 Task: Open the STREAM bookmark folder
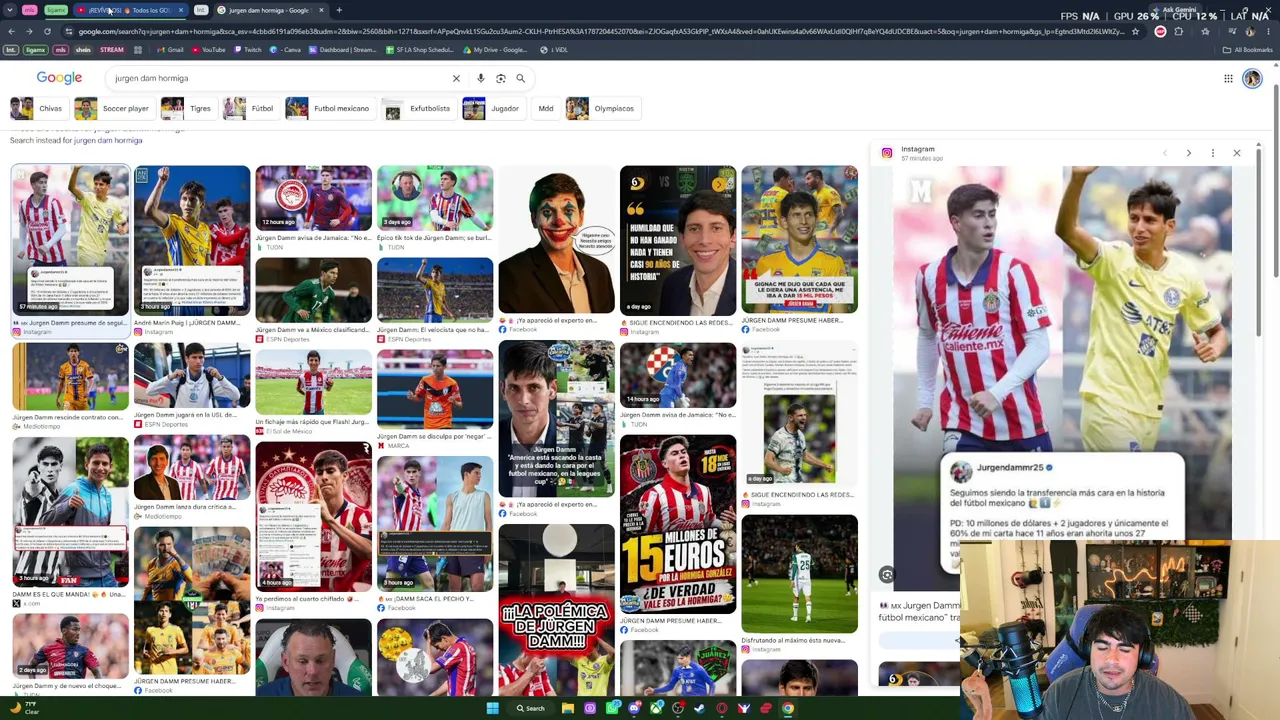[112, 50]
